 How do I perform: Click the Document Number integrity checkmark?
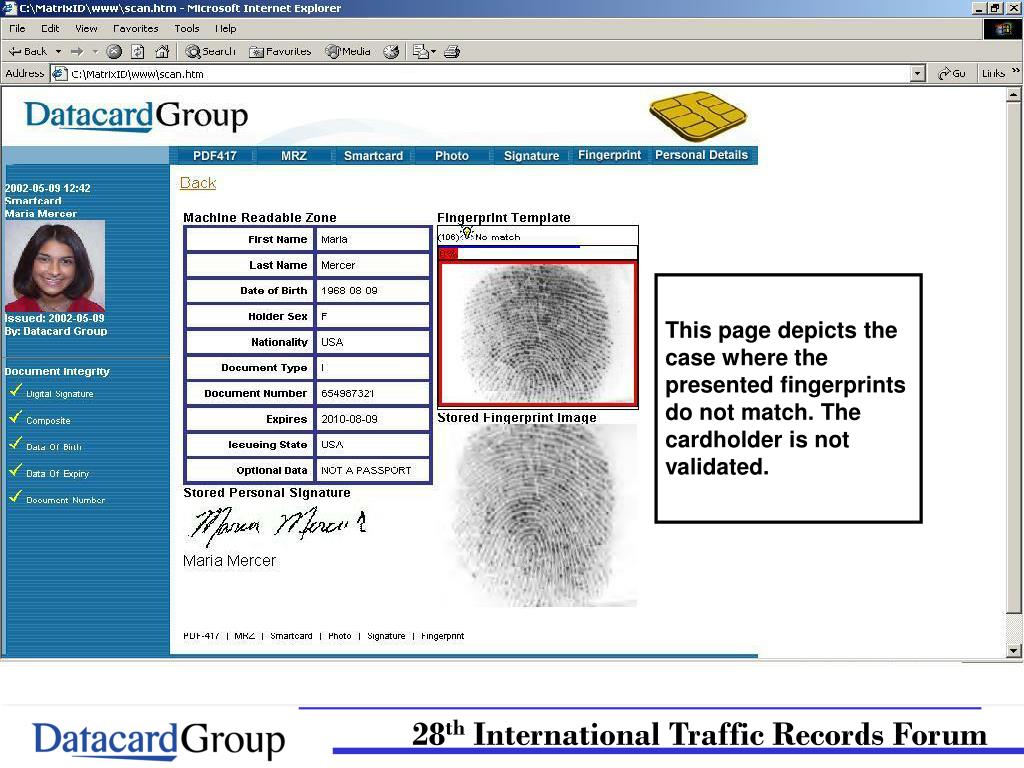click(x=16, y=496)
